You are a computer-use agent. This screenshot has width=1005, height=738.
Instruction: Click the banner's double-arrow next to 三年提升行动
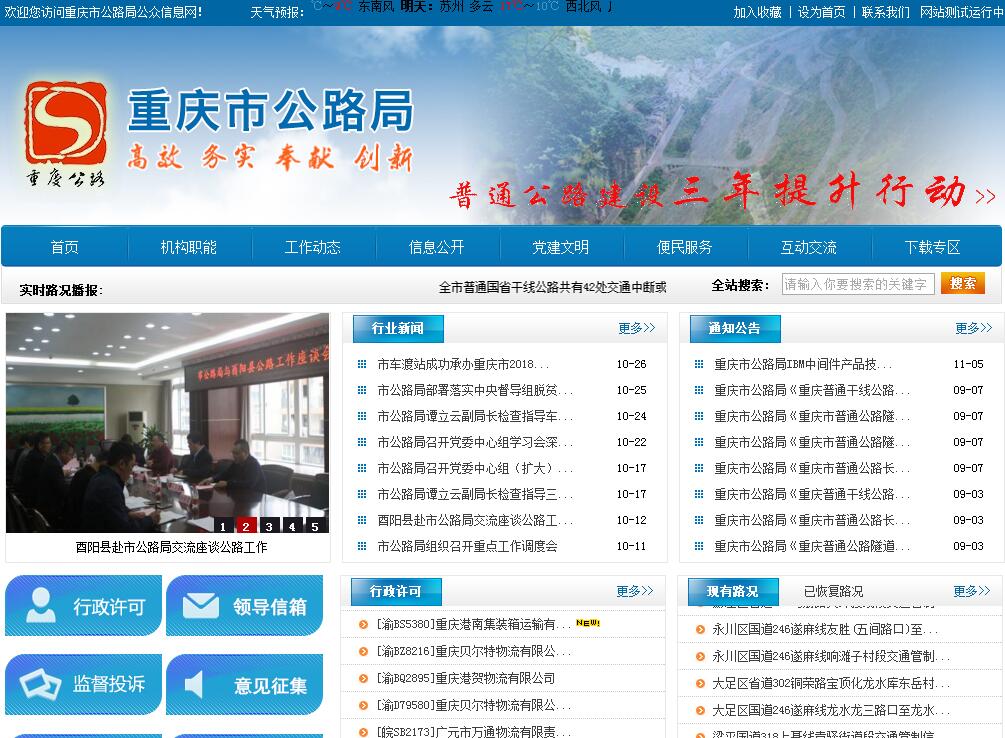(985, 197)
